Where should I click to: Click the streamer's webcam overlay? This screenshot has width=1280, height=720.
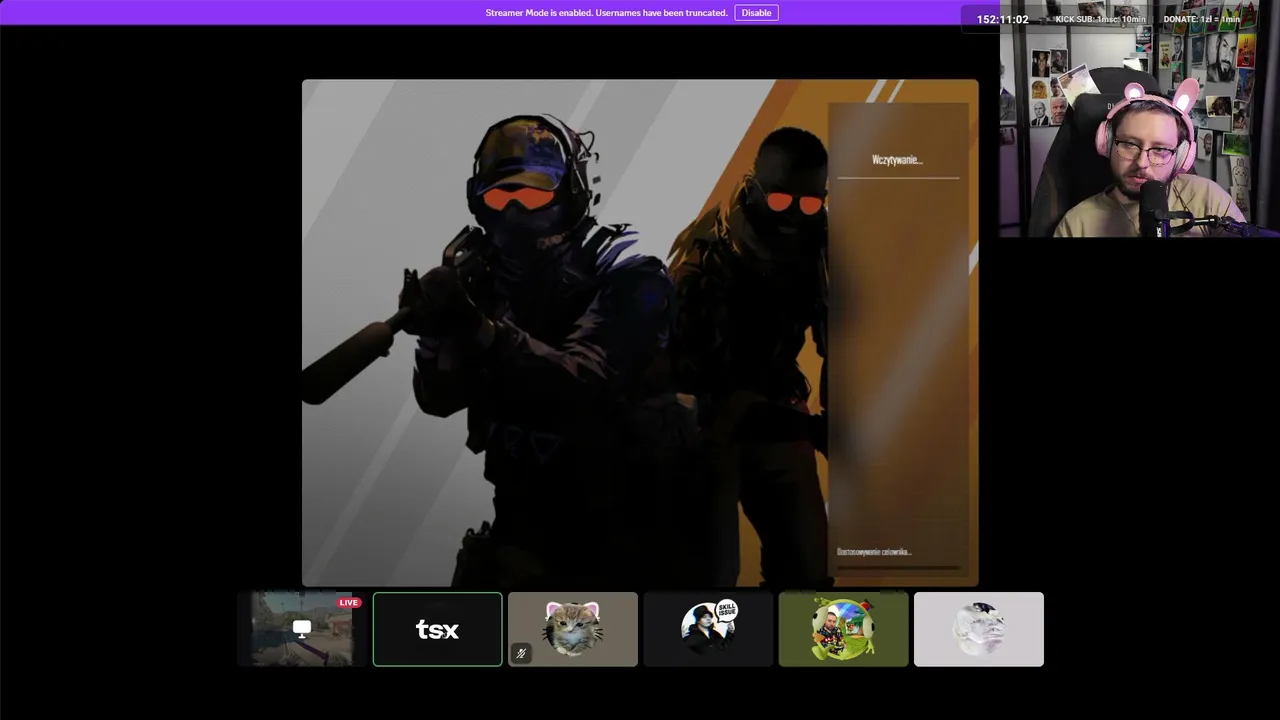coord(1140,119)
